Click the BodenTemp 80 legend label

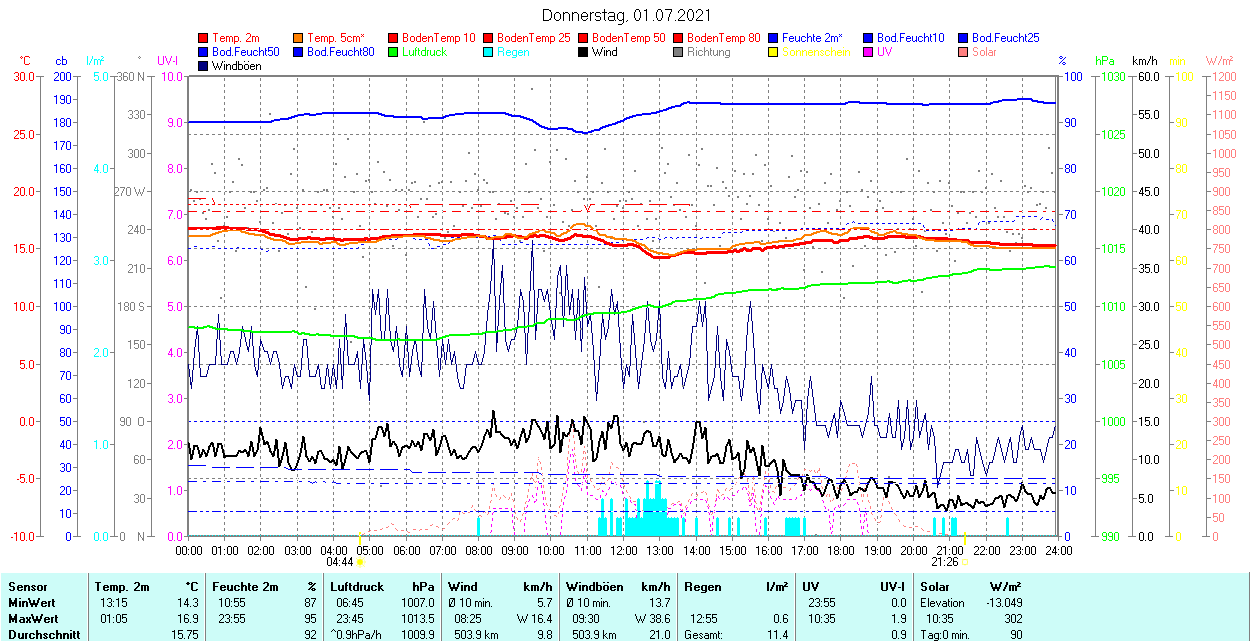[x=724, y=38]
